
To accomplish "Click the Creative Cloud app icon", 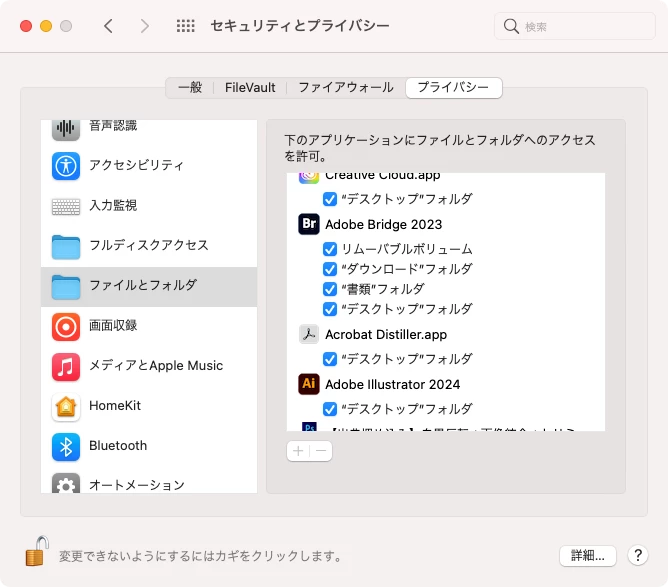I will tap(309, 178).
